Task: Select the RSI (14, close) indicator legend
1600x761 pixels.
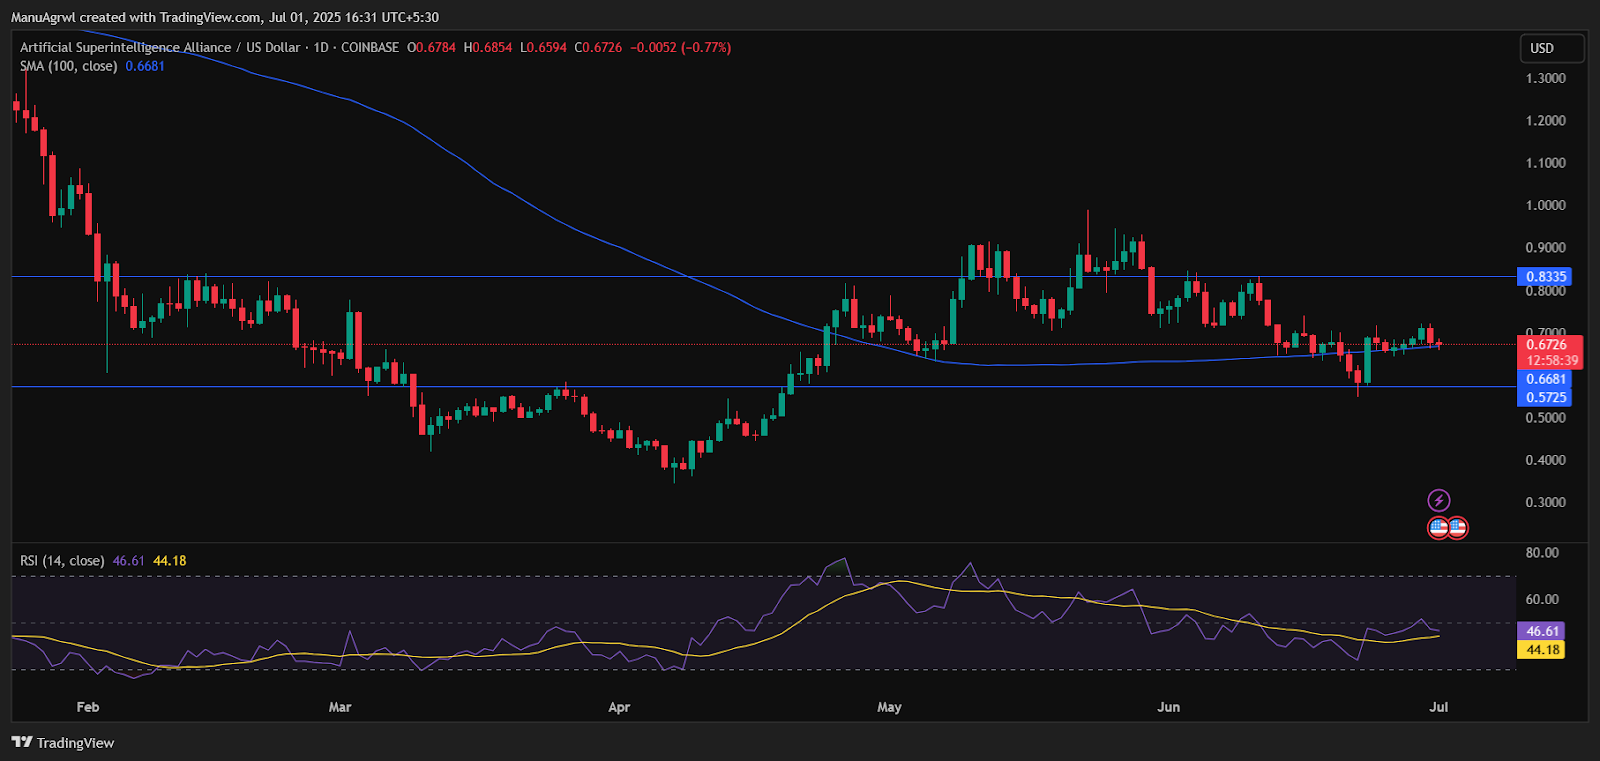Action: pyautogui.click(x=62, y=561)
